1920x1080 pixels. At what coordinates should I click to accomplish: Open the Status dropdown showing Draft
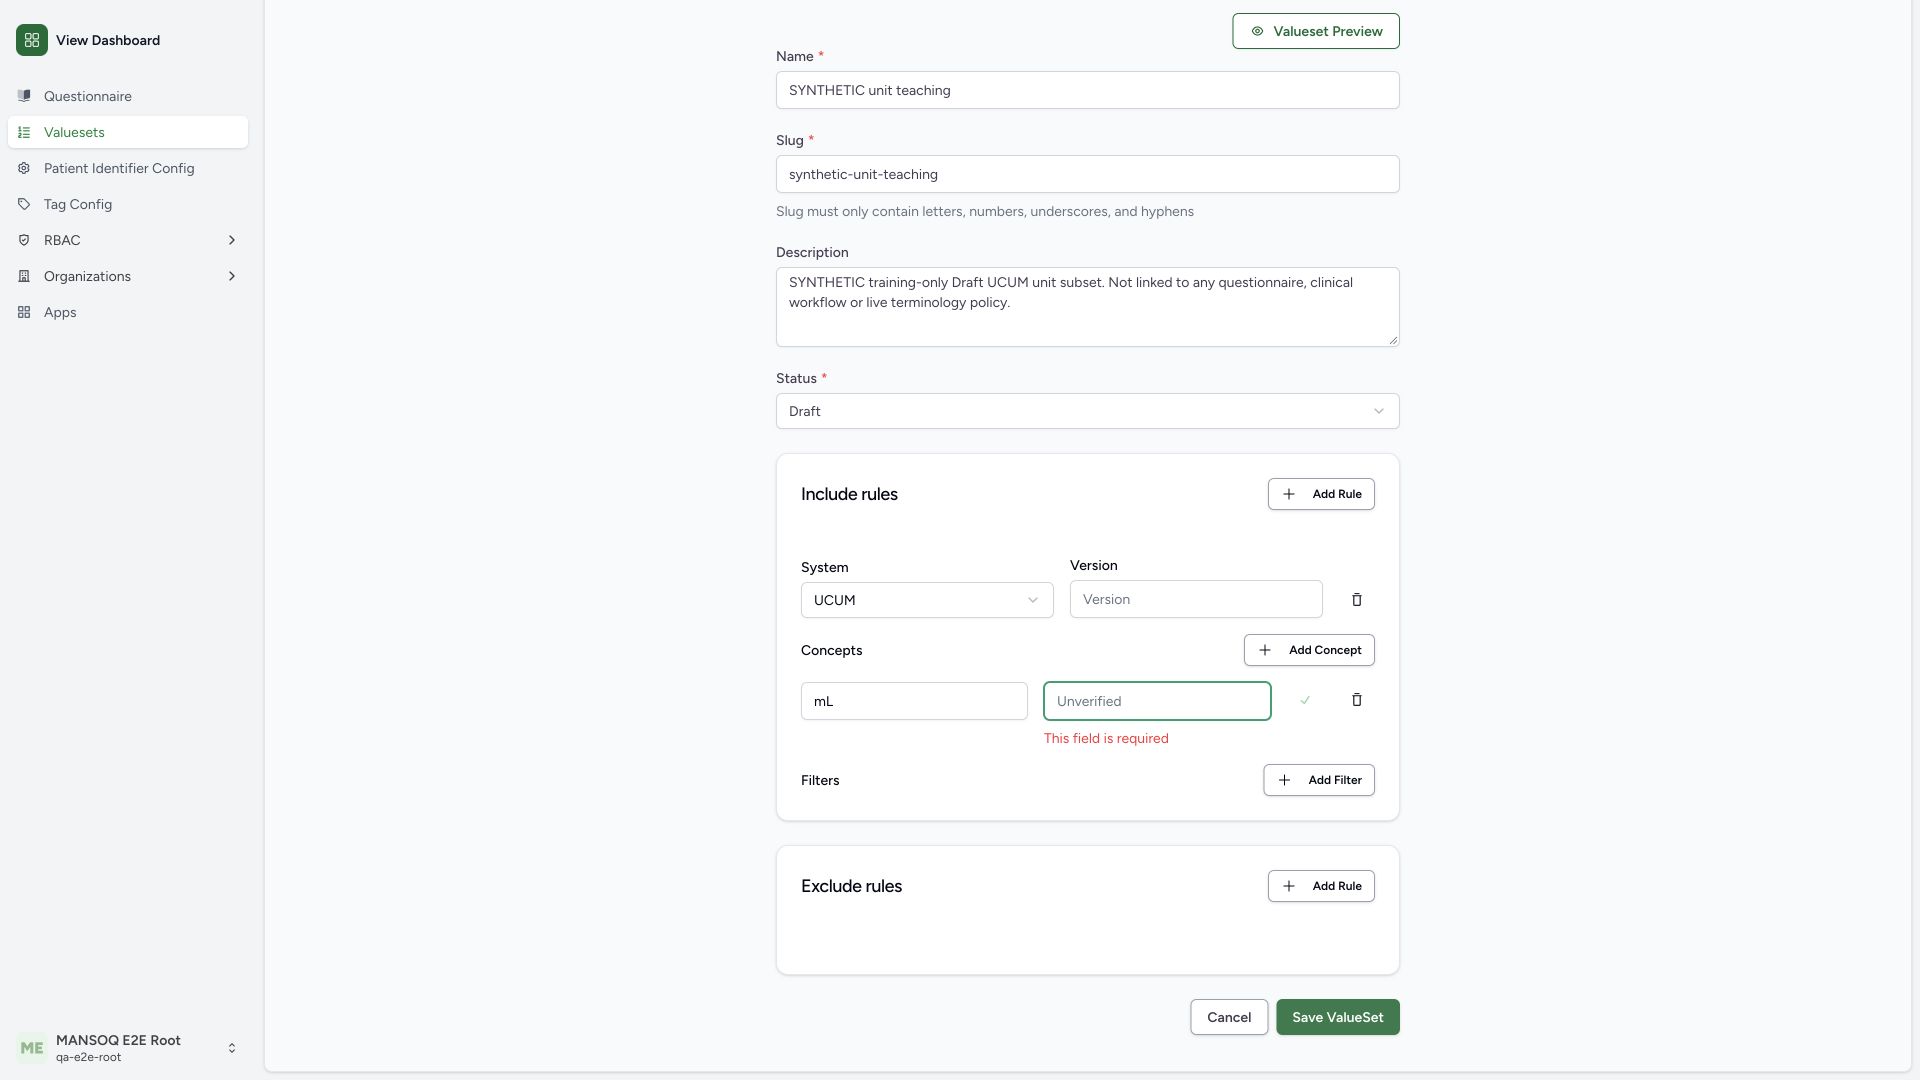(x=1088, y=411)
